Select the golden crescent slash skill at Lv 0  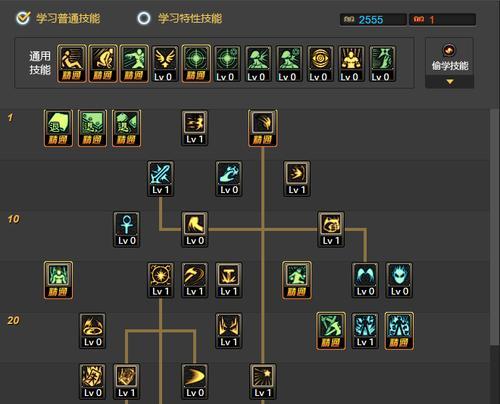[195, 381]
